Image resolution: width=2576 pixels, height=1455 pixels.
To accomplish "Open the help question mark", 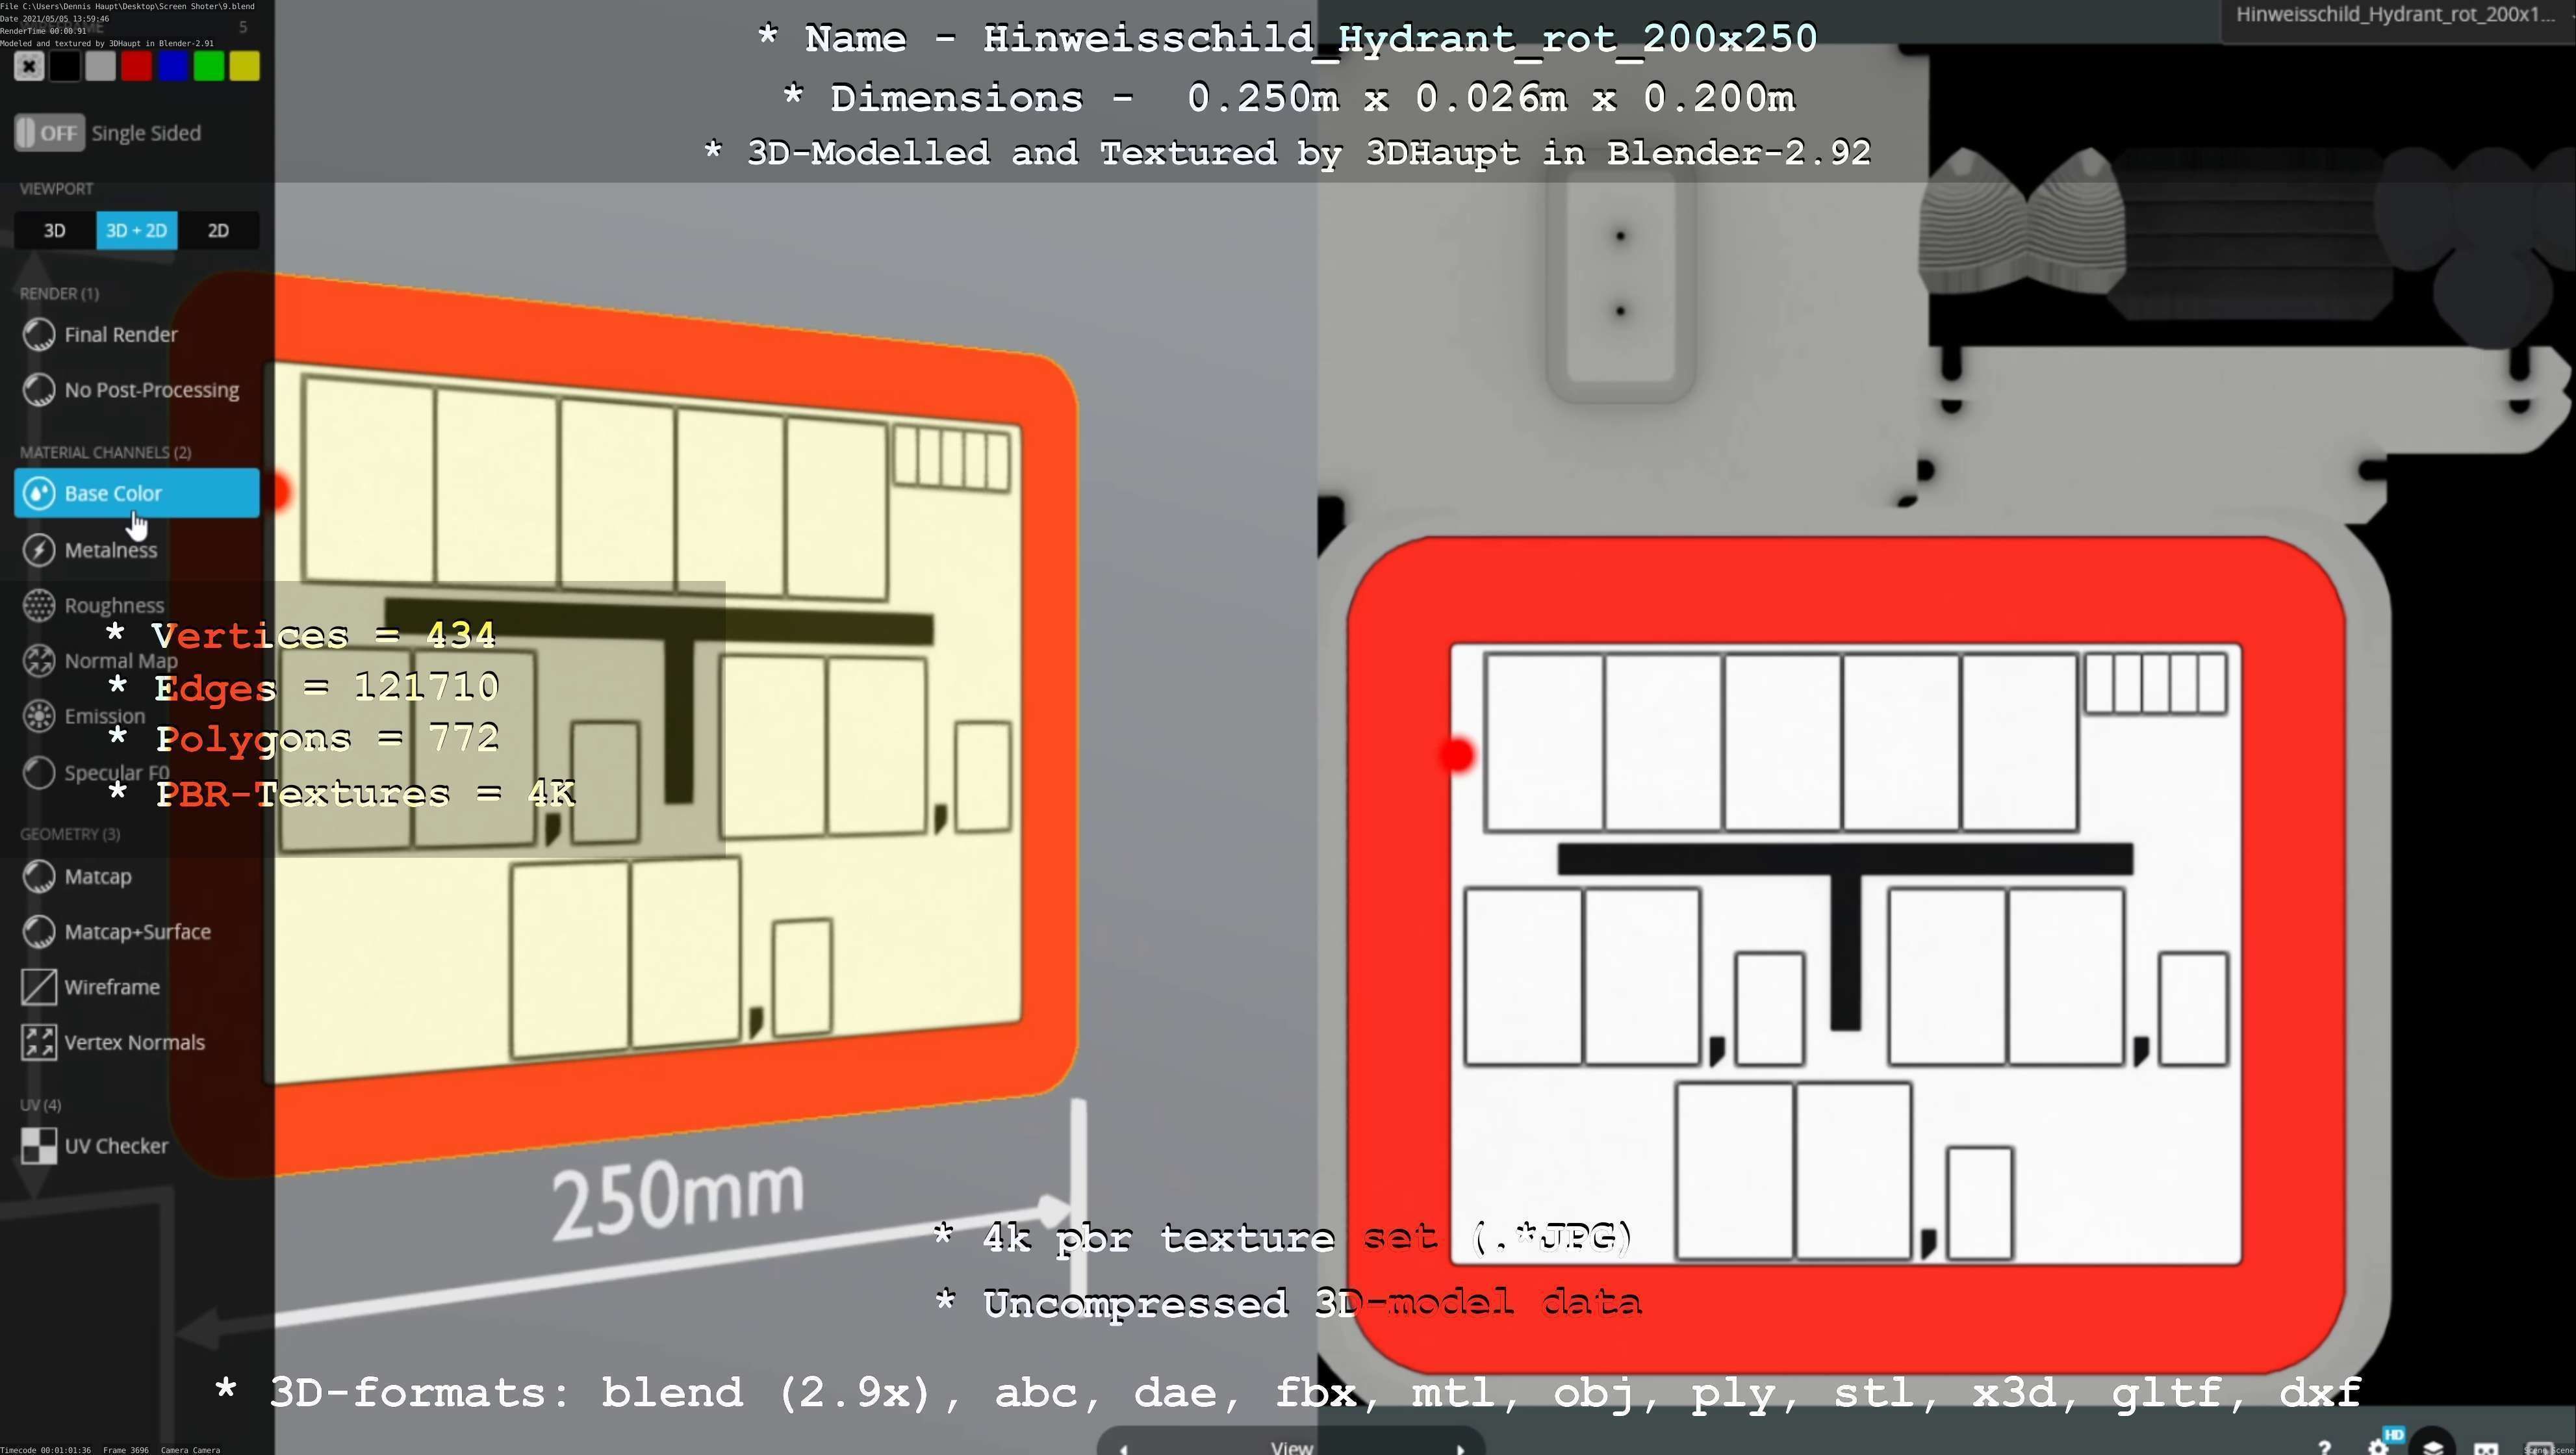I will pyautogui.click(x=2324, y=1447).
